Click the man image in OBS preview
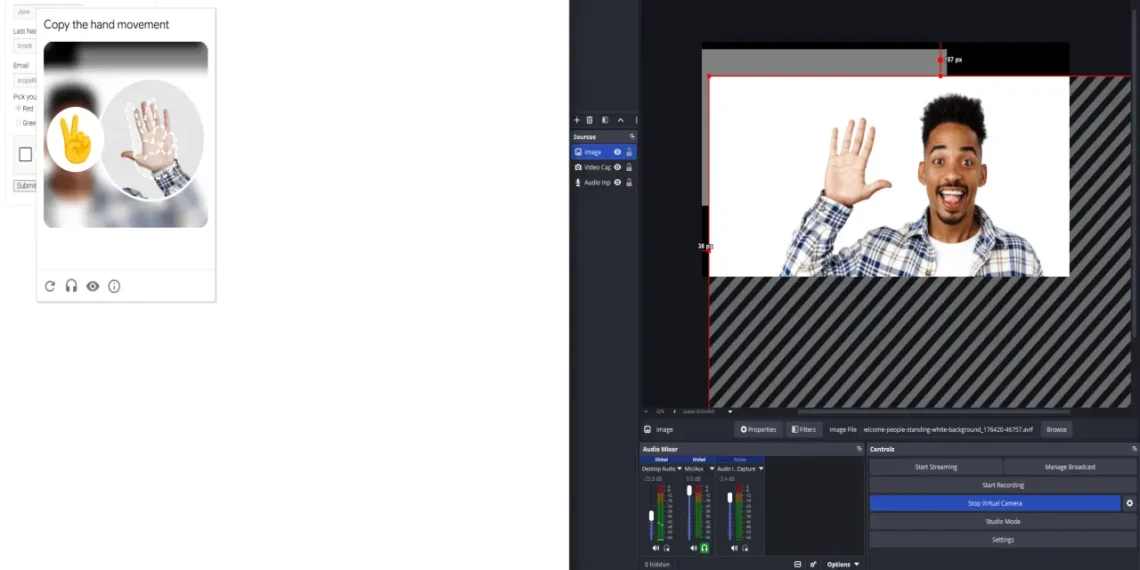Screen dimensions: 1140x570 pos(889,177)
